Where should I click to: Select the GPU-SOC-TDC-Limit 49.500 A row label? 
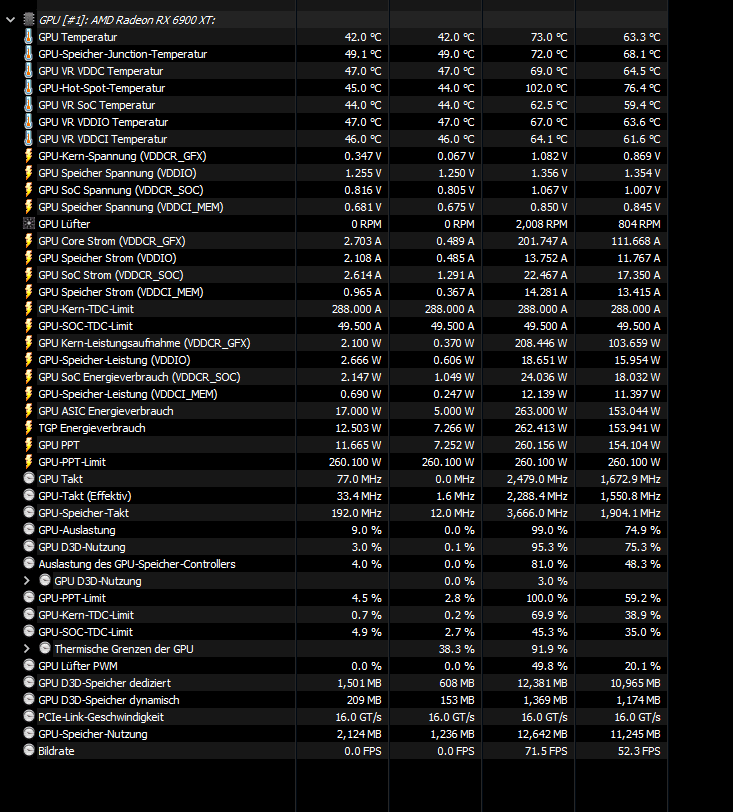pos(85,326)
